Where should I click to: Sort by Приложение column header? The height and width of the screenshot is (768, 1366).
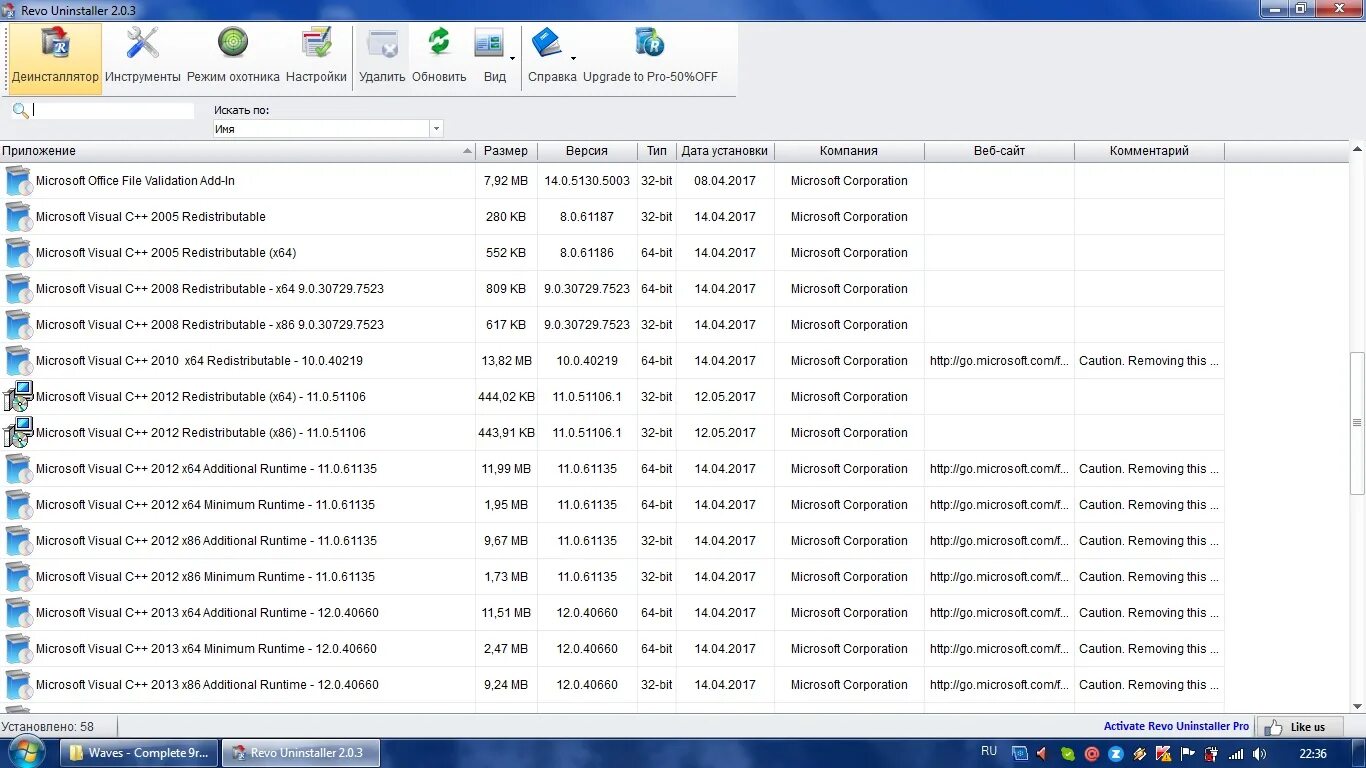[x=238, y=151]
